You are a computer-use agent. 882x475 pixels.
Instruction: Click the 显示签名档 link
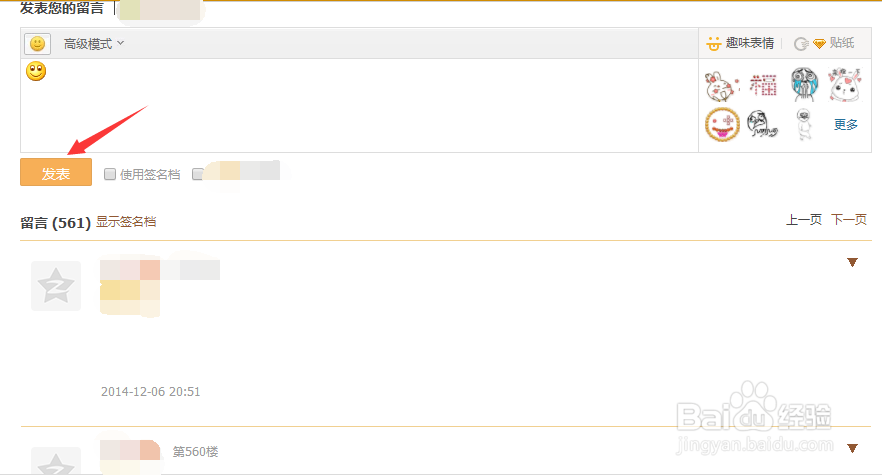(126, 221)
